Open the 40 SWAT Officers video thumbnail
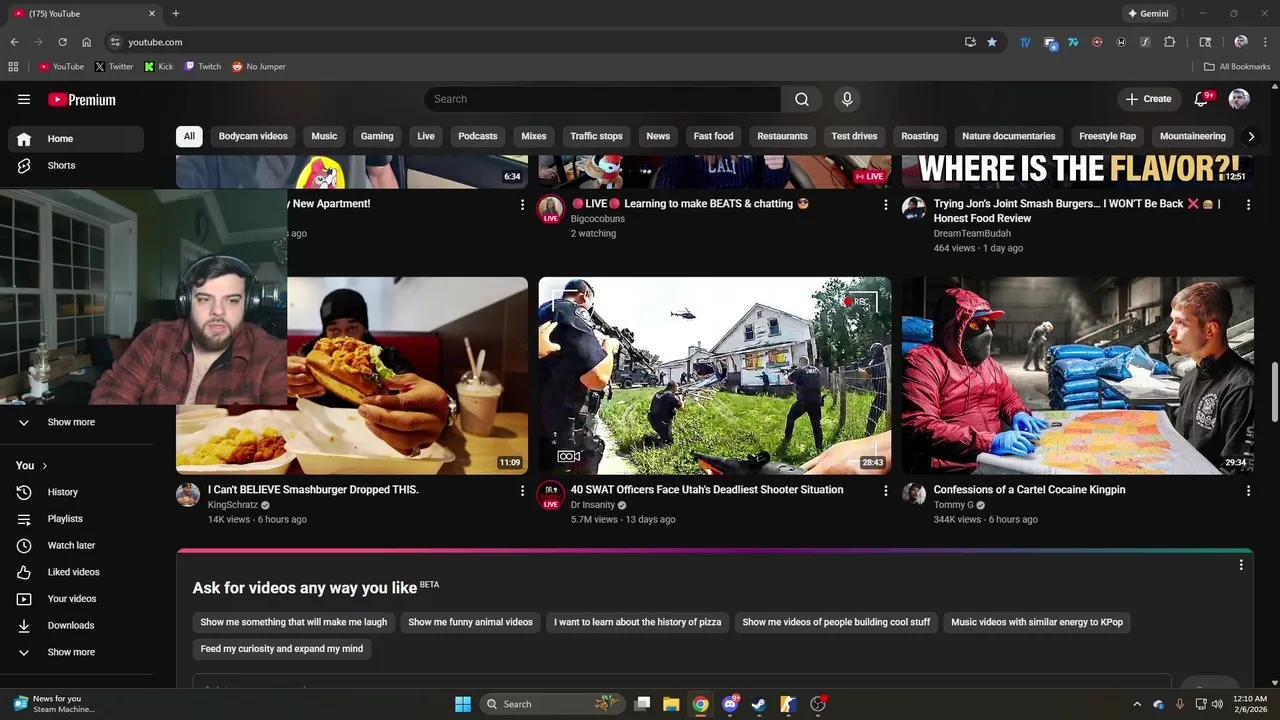This screenshot has height=720, width=1280. [714, 376]
